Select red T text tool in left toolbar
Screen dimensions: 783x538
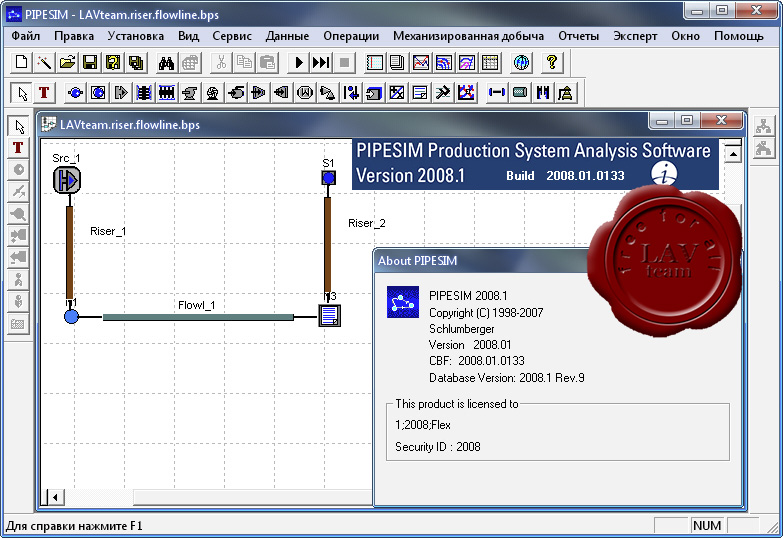pyautogui.click(x=18, y=148)
